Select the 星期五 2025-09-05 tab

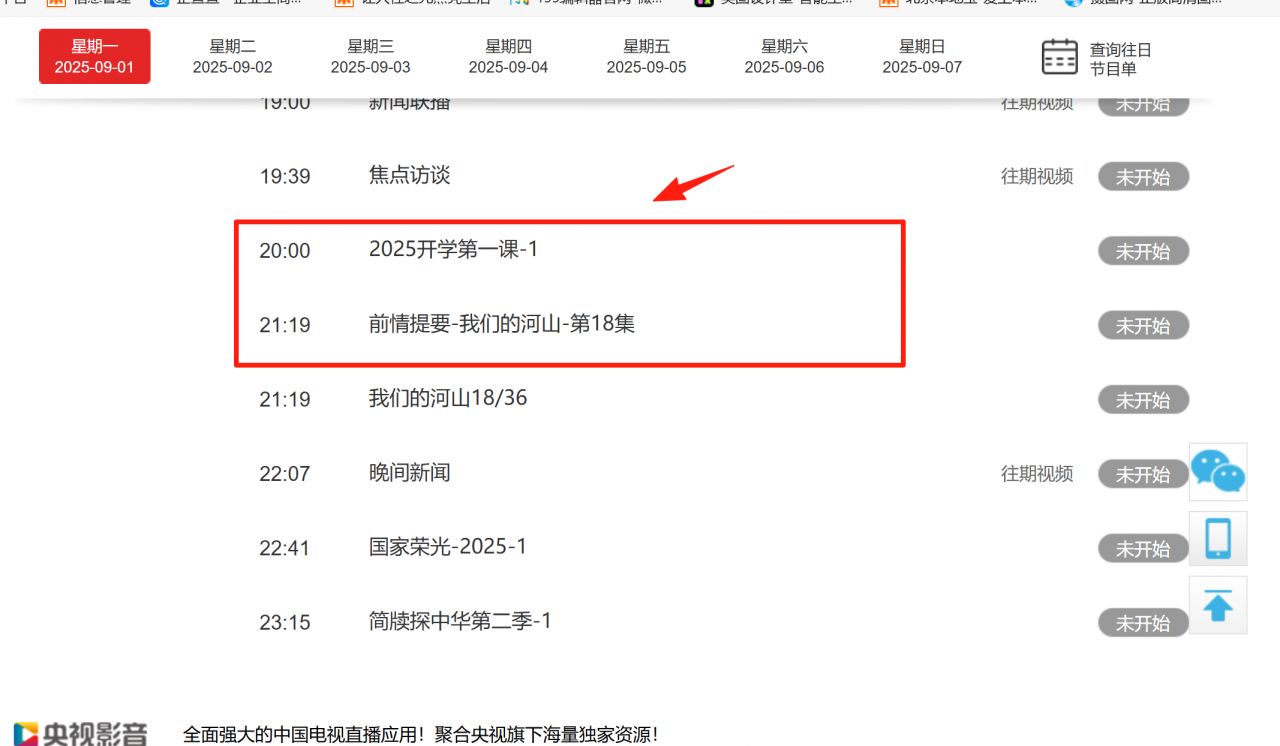click(x=646, y=57)
